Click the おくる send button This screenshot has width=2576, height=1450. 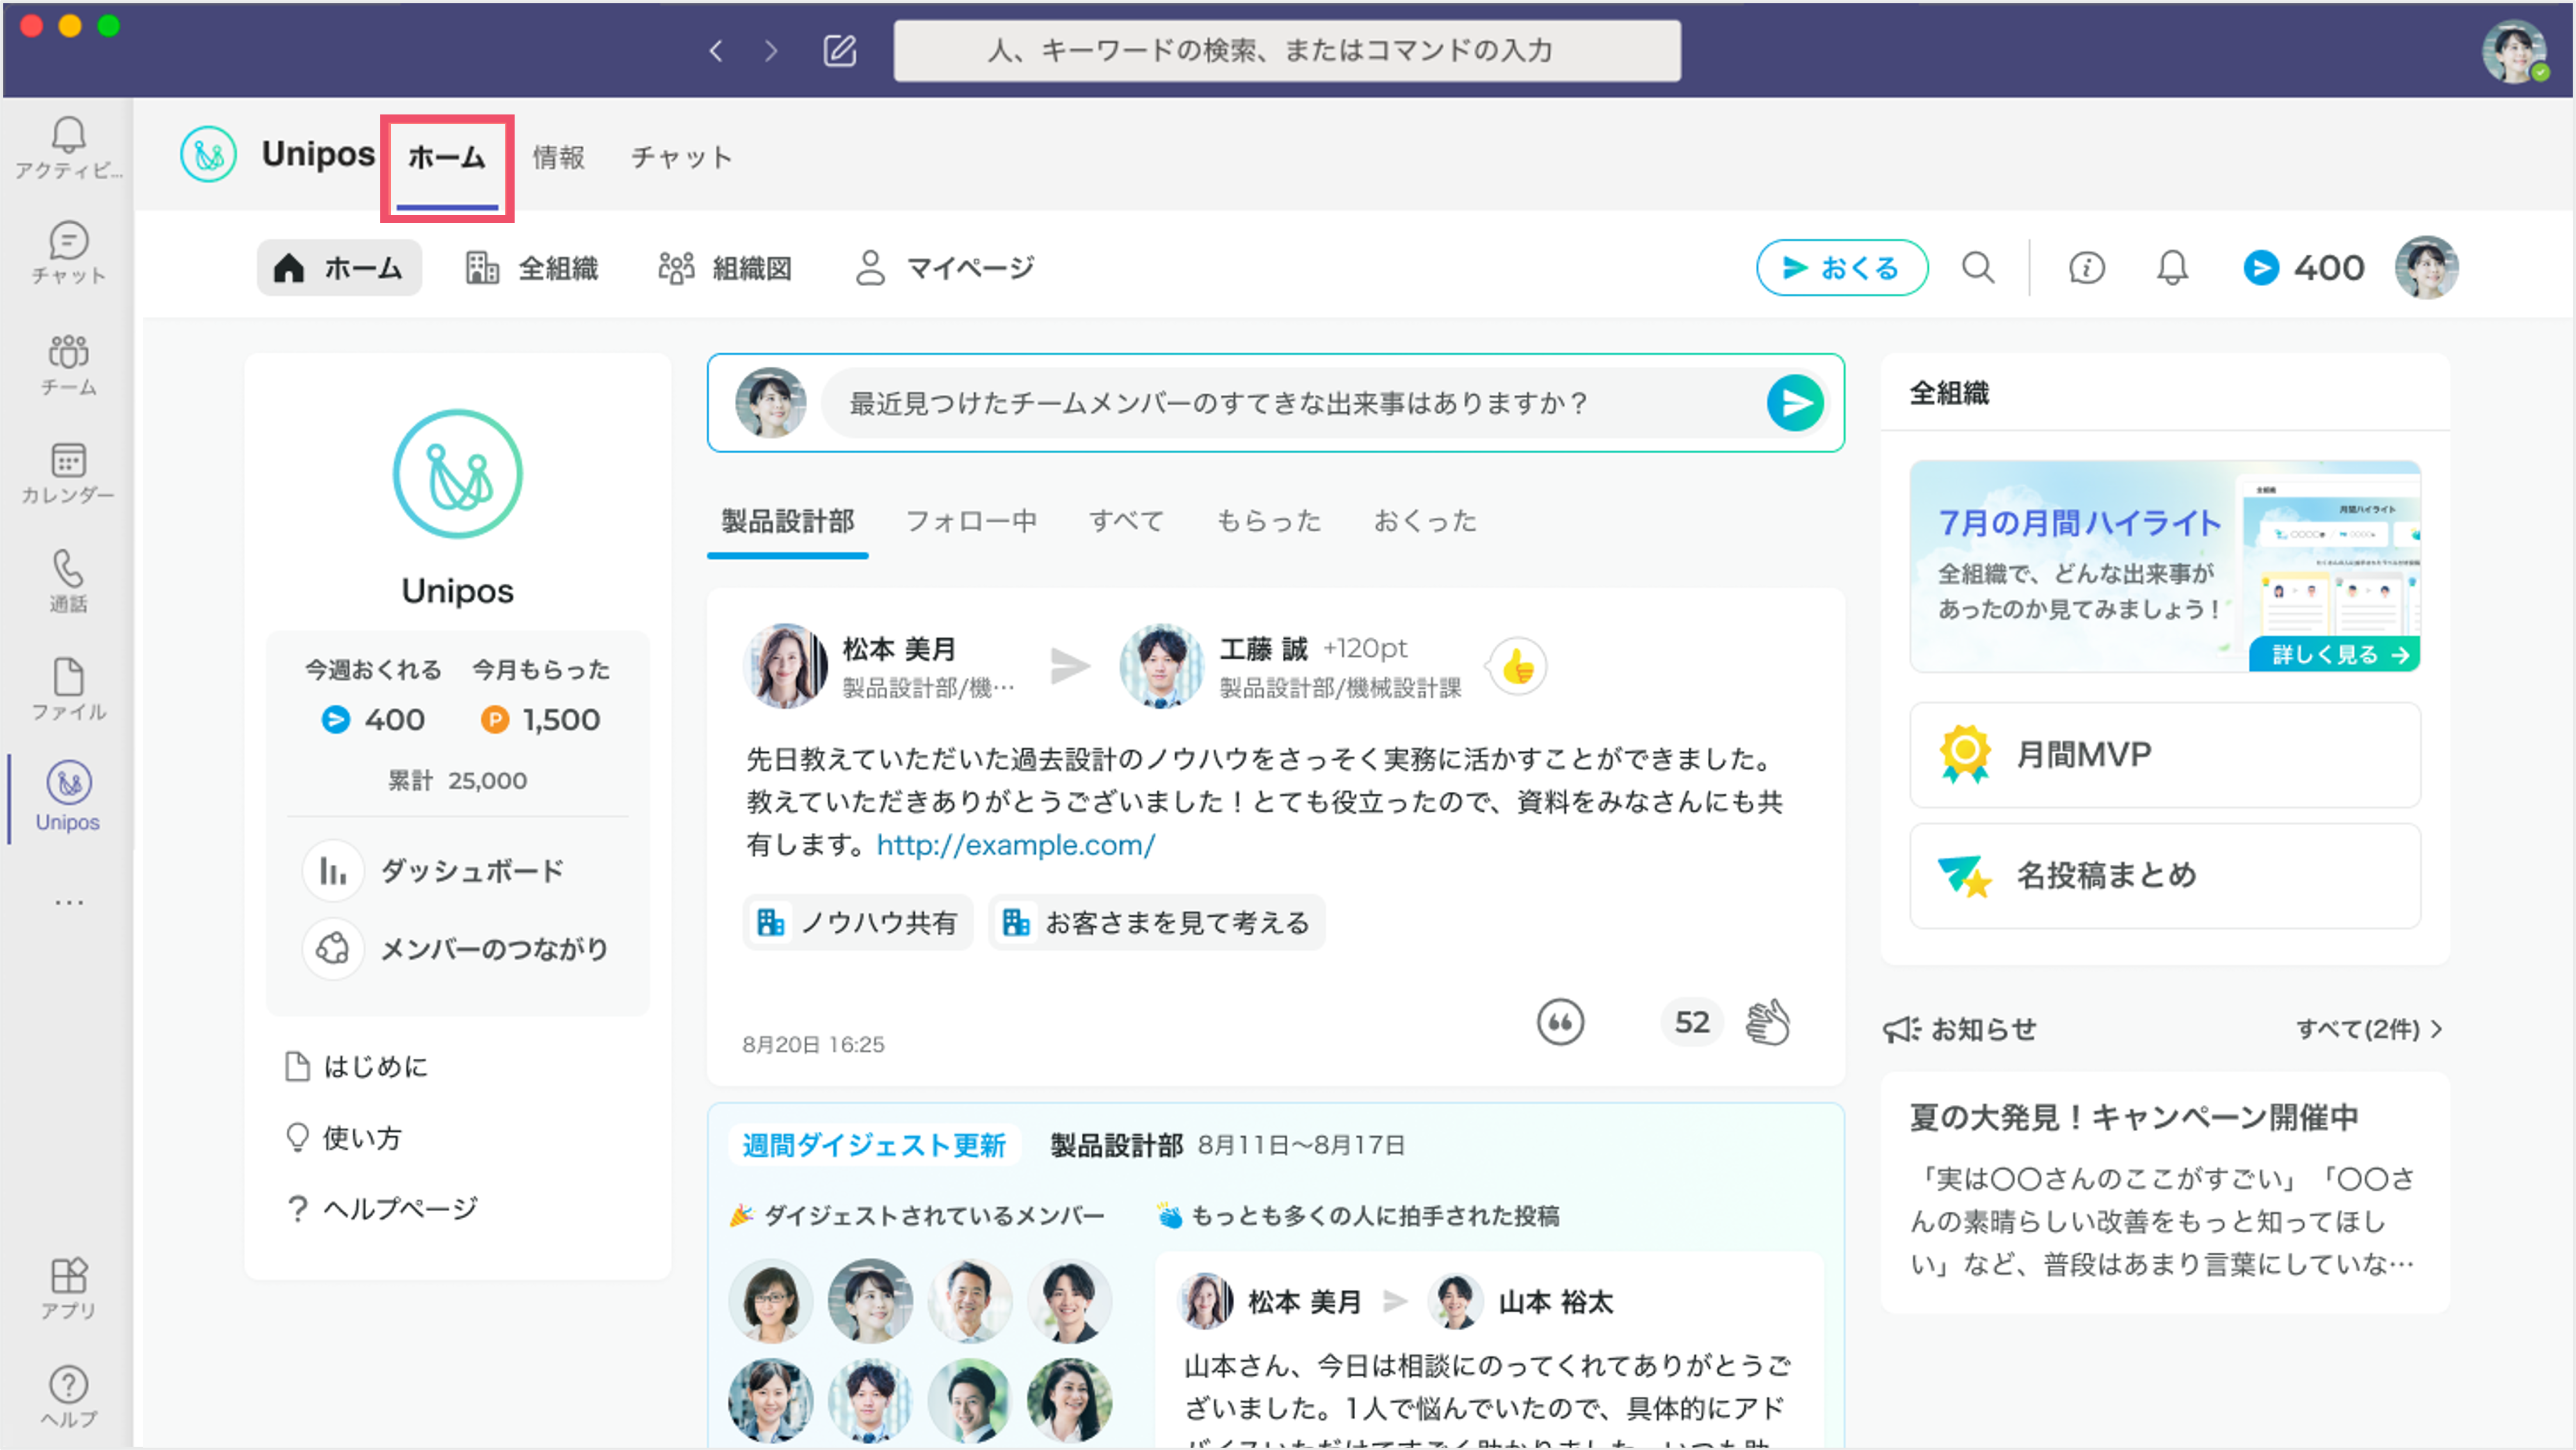pyautogui.click(x=1842, y=268)
